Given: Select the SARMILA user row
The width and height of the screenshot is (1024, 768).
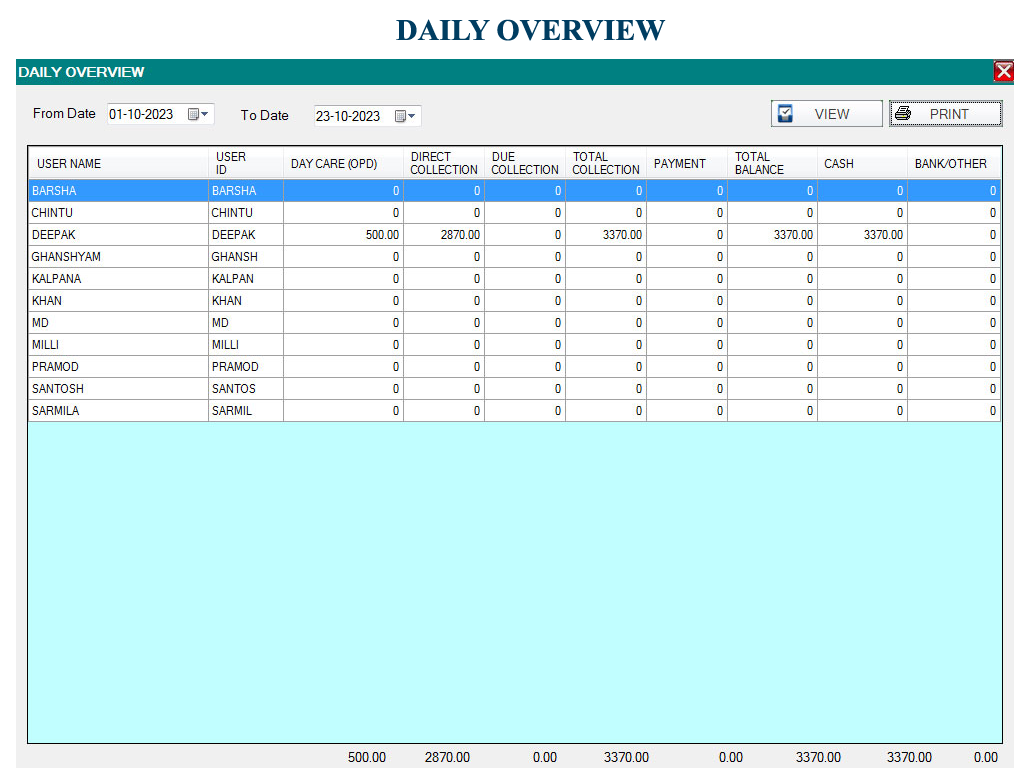Looking at the screenshot, I should tap(118, 411).
